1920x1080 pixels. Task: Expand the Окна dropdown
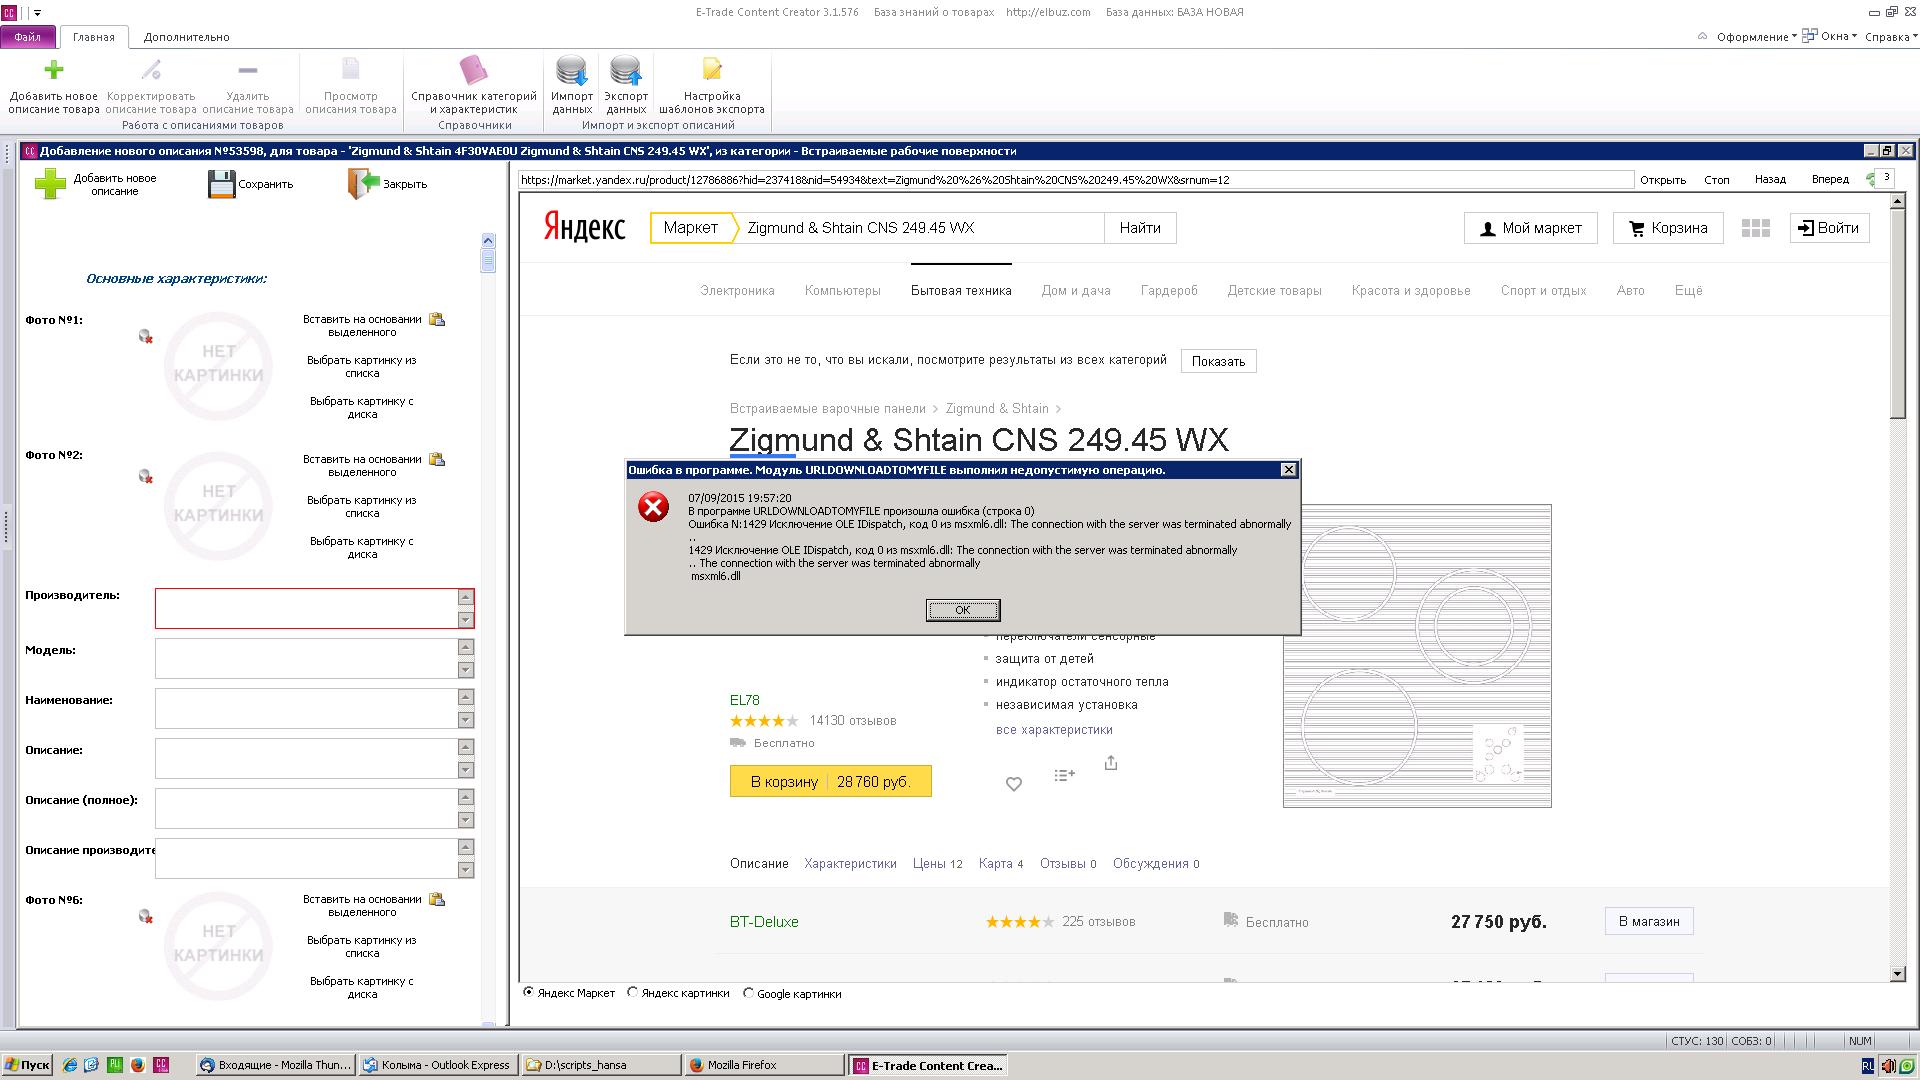click(1830, 36)
